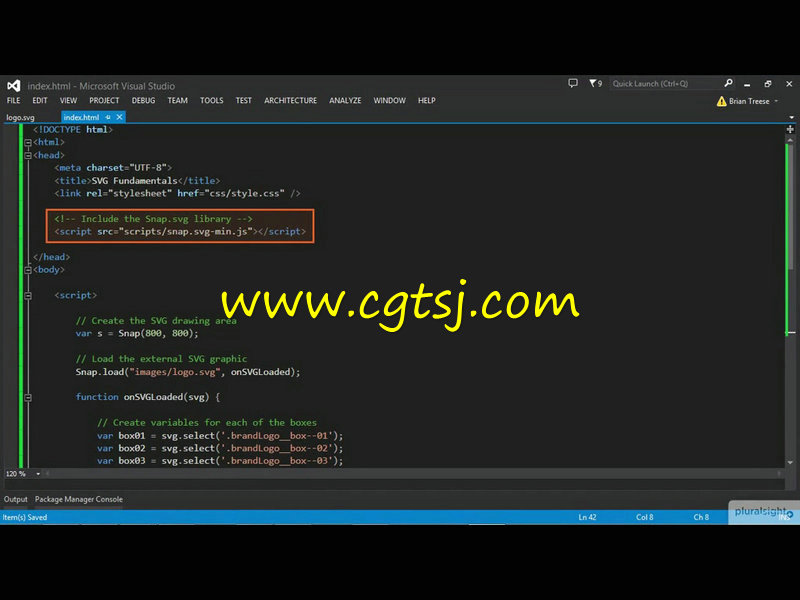Click the meta charset UTF-8 line
The height and width of the screenshot is (600, 800).
pos(113,168)
